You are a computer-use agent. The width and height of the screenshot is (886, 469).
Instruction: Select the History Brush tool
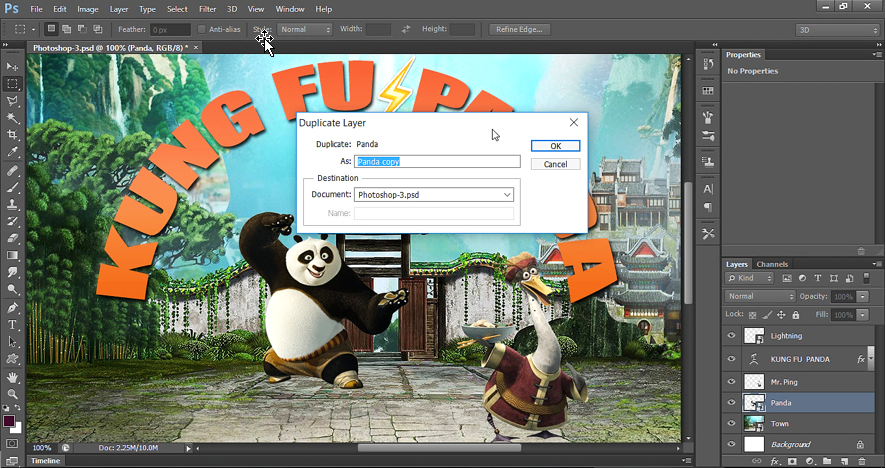click(12, 221)
